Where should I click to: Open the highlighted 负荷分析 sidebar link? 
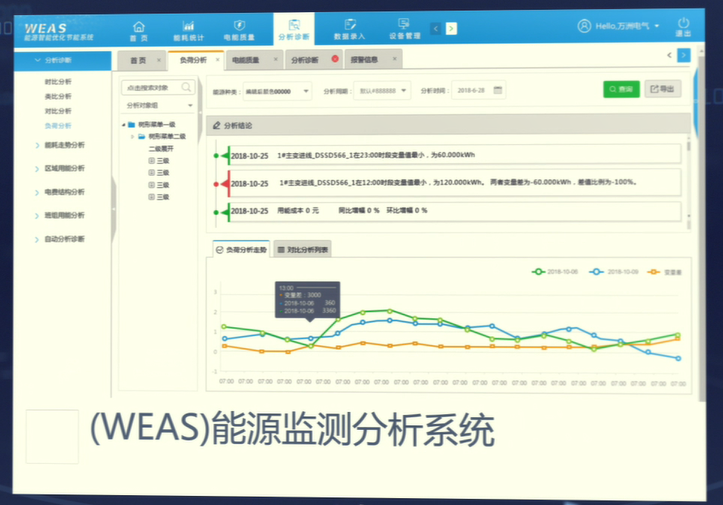[58, 125]
